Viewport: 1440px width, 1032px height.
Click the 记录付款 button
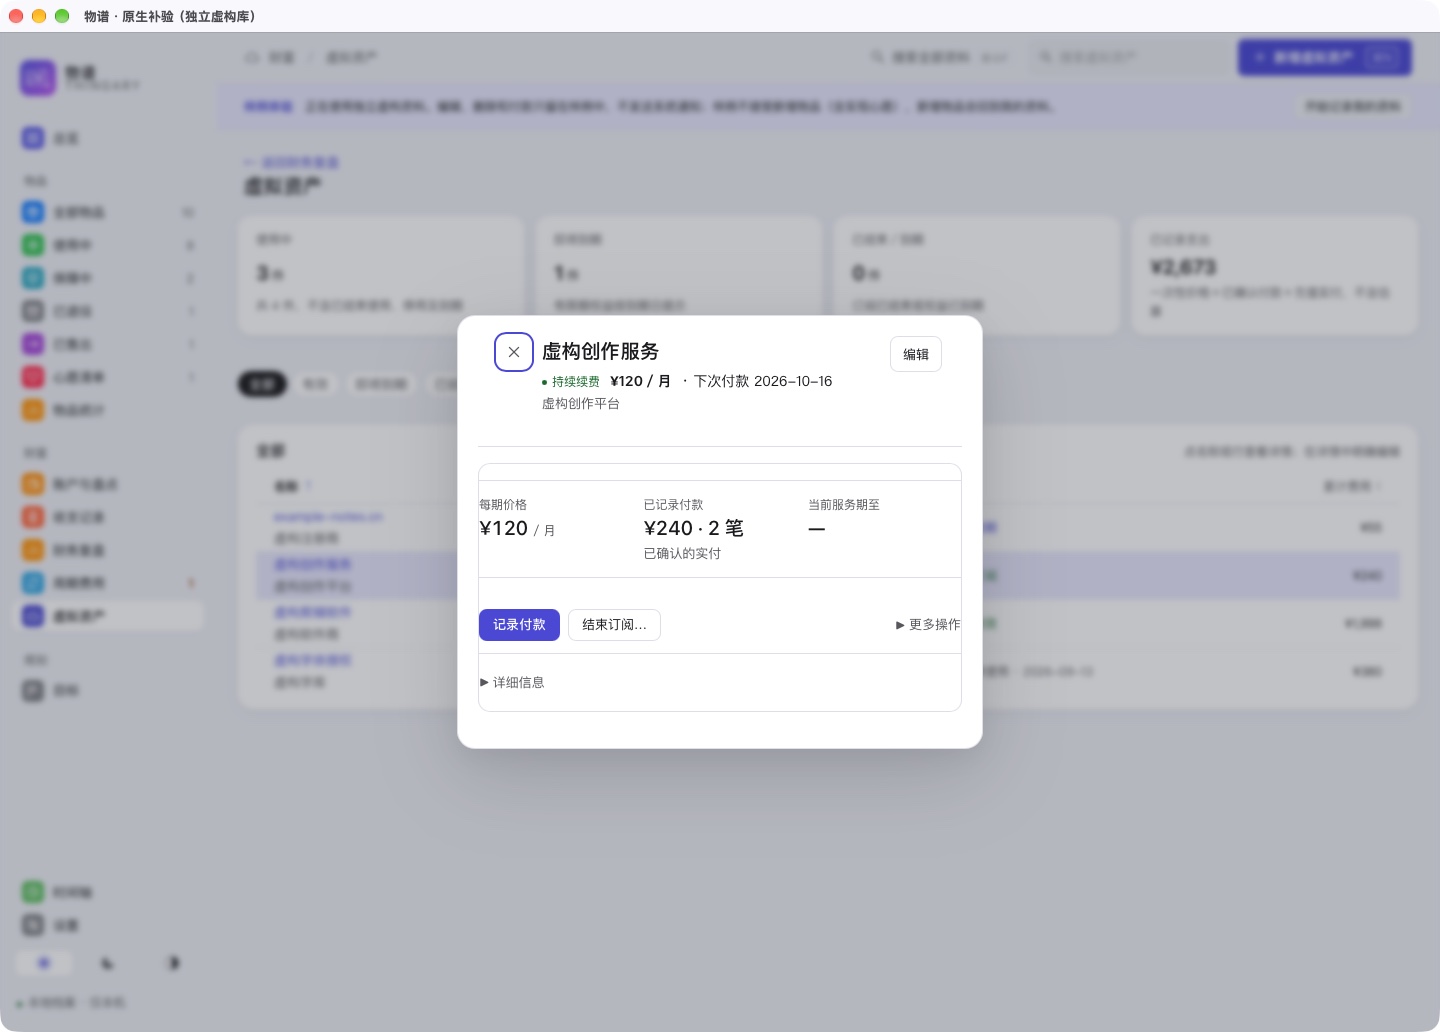(519, 625)
